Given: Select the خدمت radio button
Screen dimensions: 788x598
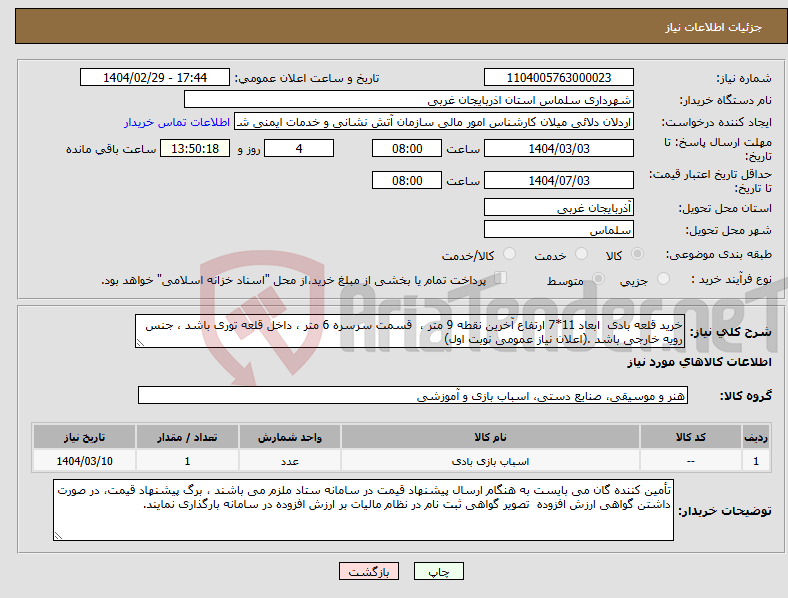Looking at the screenshot, I should (581, 254).
